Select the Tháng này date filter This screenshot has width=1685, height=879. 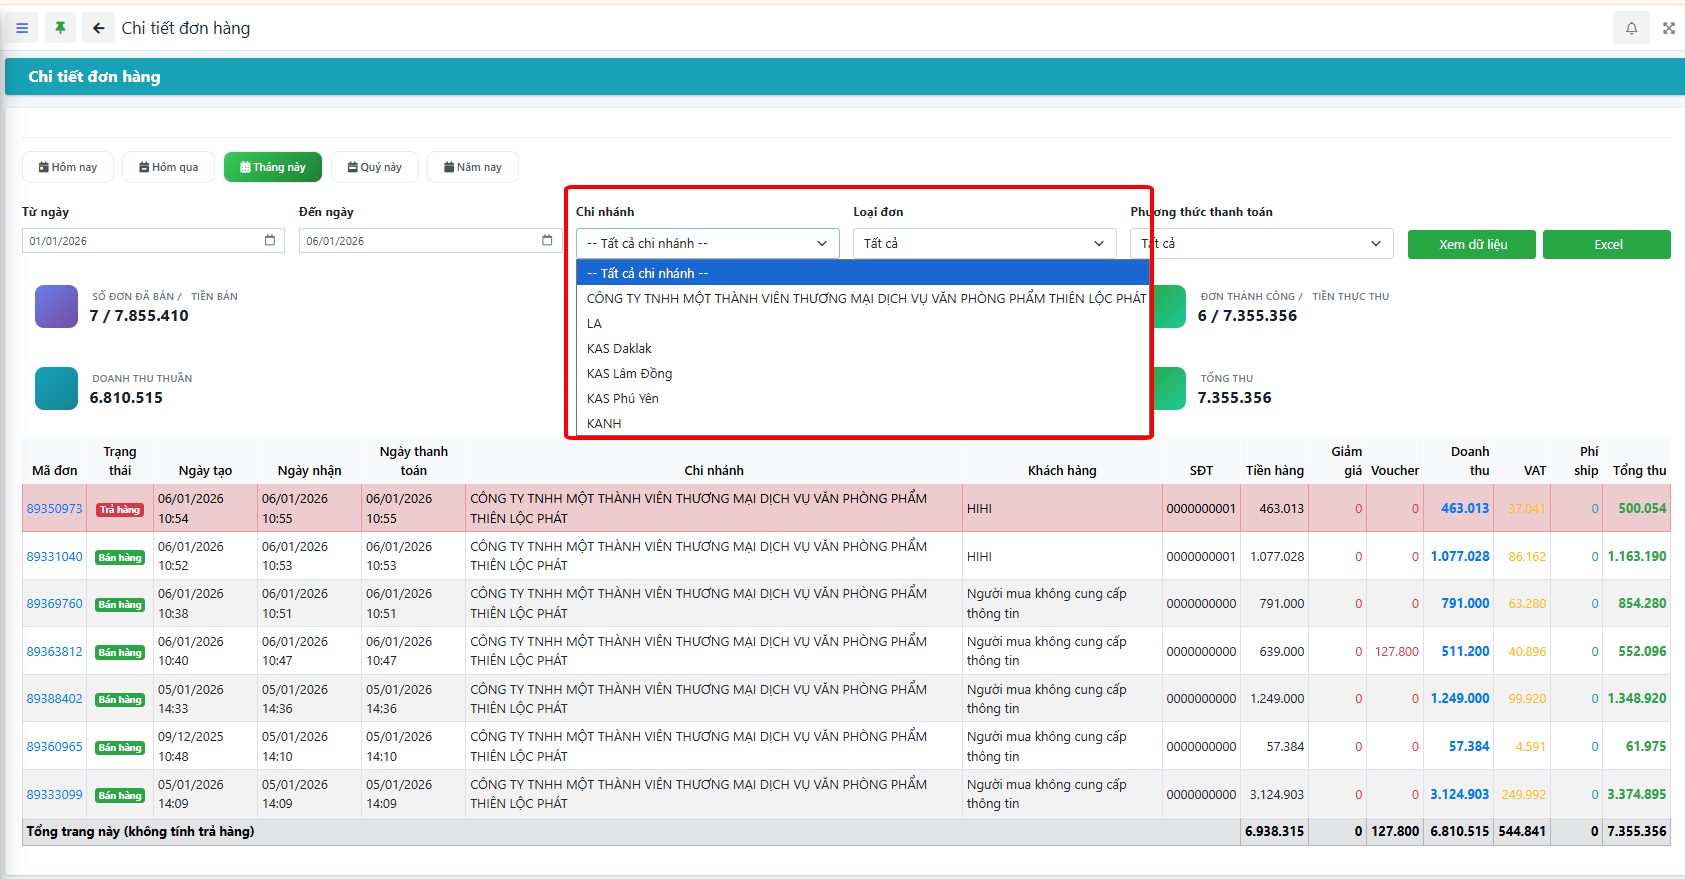pyautogui.click(x=273, y=167)
